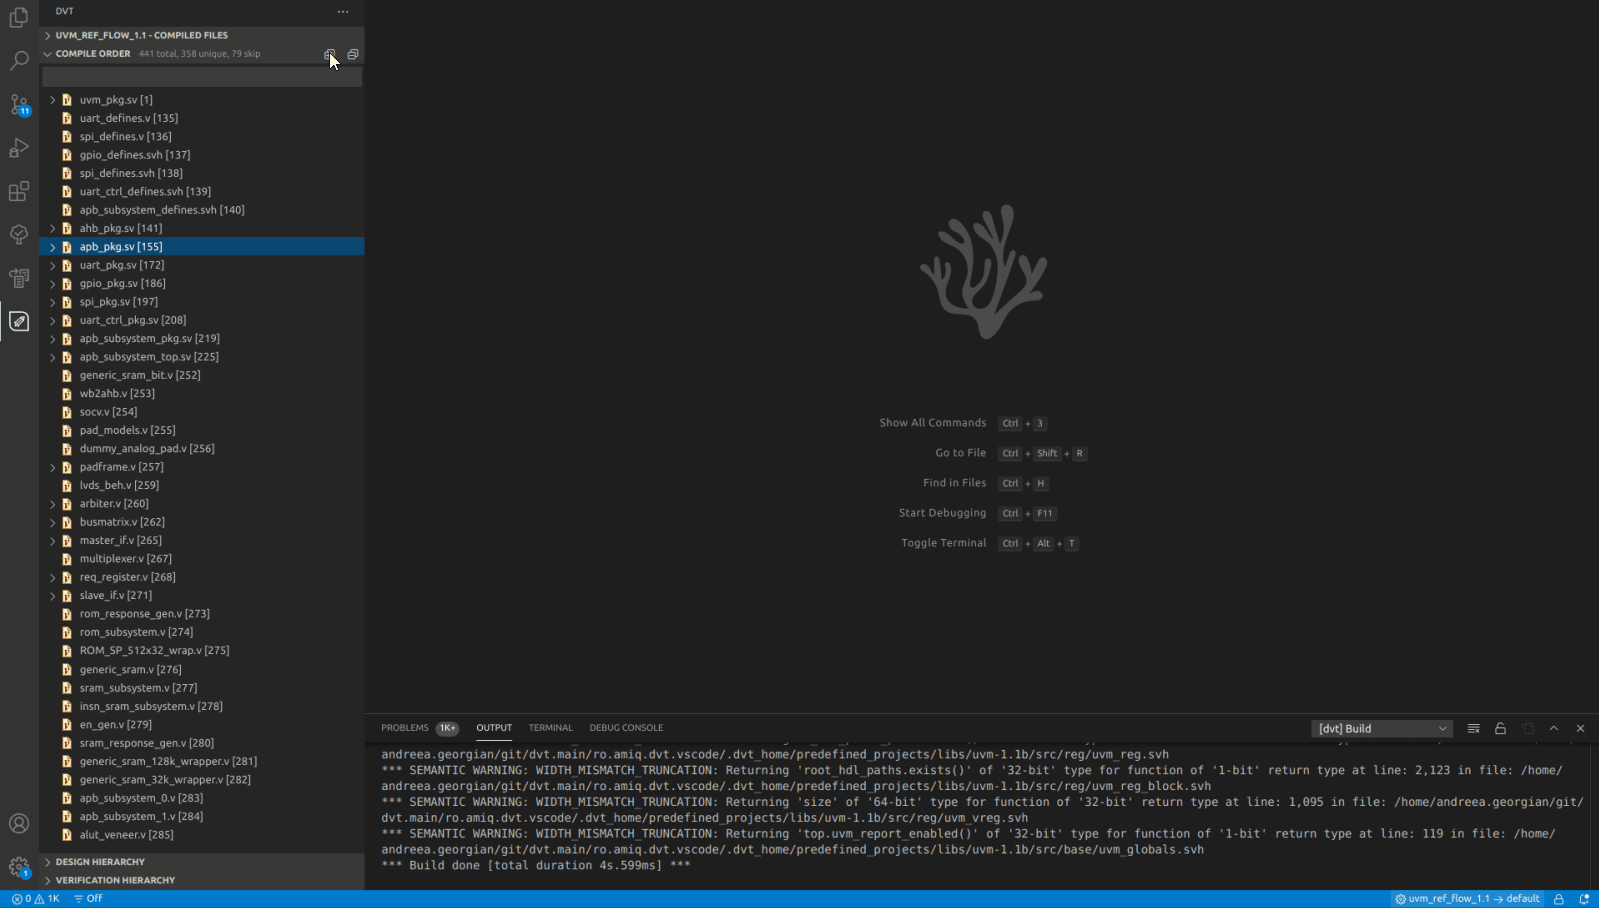Toggle the filter Off status item
This screenshot has width=1599, height=908.
click(x=88, y=899)
